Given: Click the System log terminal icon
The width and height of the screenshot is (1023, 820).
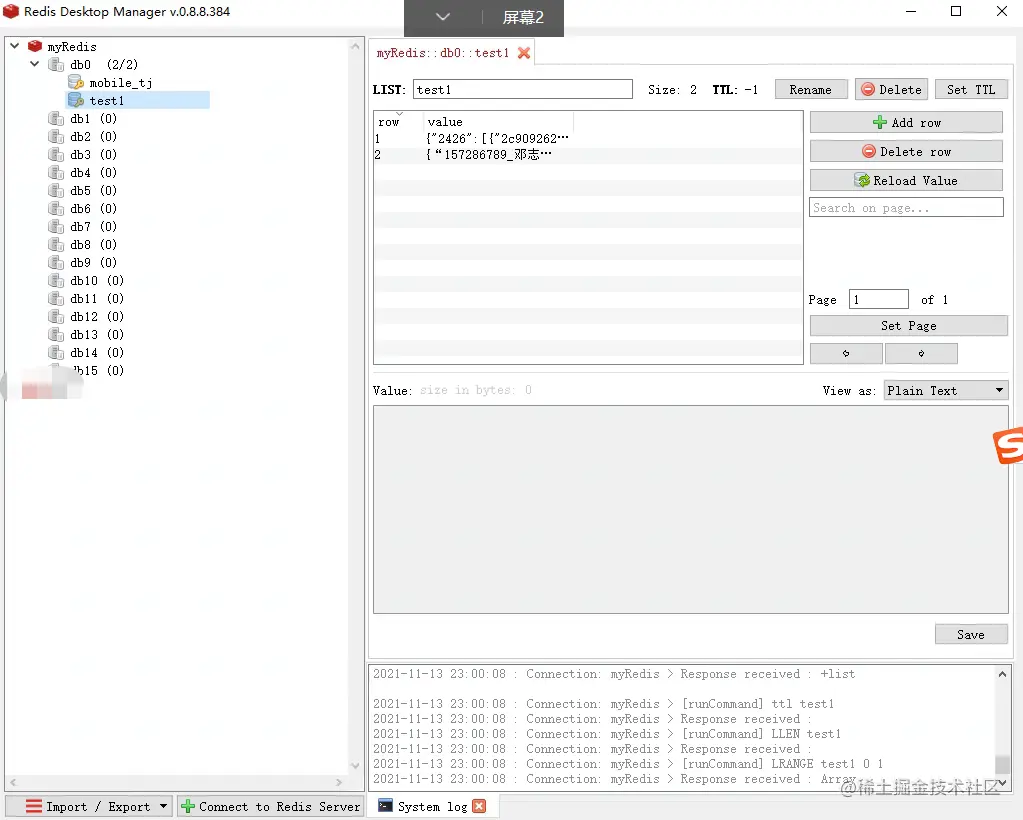Looking at the screenshot, I should [386, 806].
